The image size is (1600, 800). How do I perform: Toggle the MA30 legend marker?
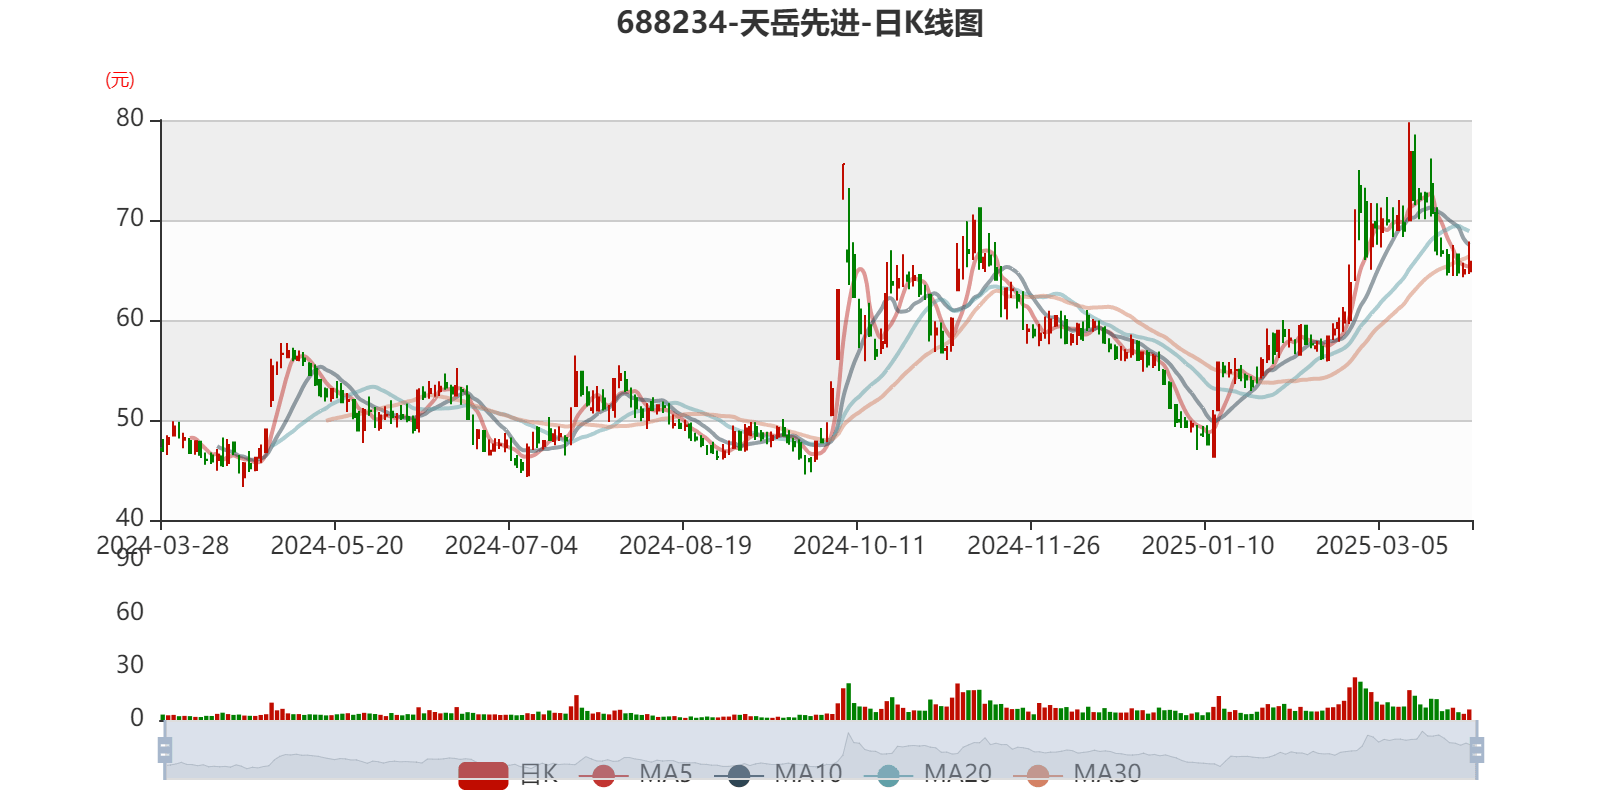click(1038, 775)
